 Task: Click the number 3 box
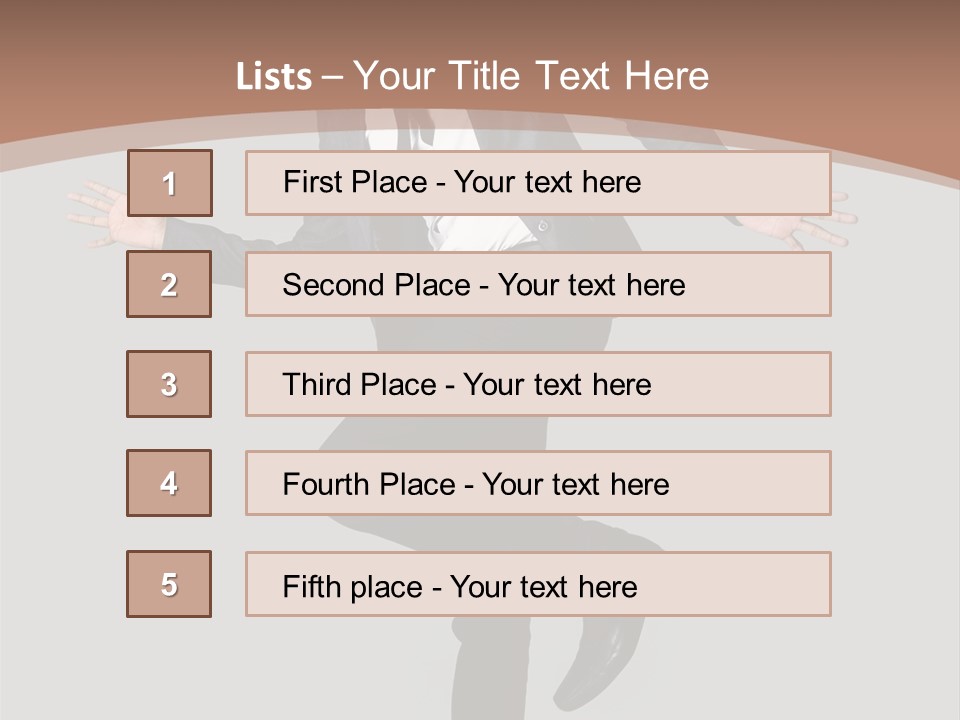coord(169,384)
